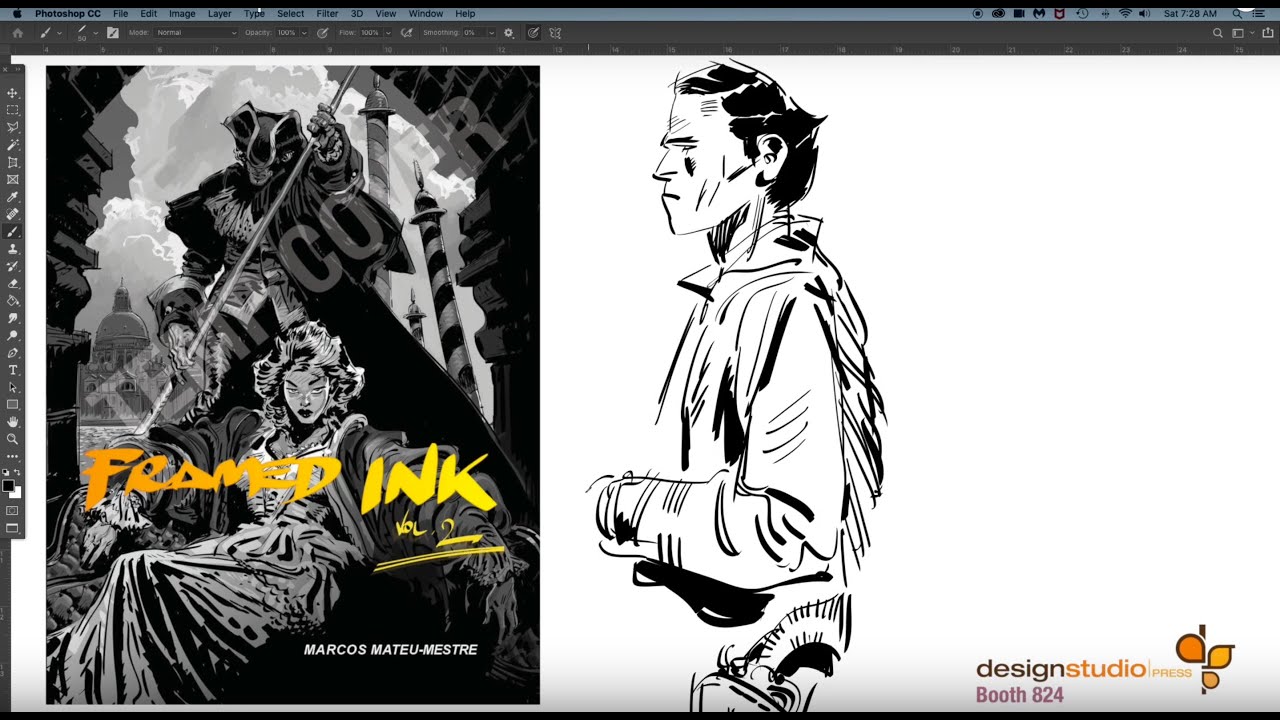Select the Eraser tool
This screenshot has width=1280, height=720.
pyautogui.click(x=13, y=283)
